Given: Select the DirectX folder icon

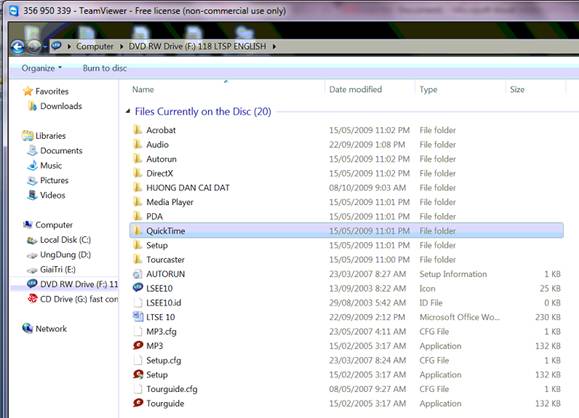Looking at the screenshot, I should (x=137, y=173).
